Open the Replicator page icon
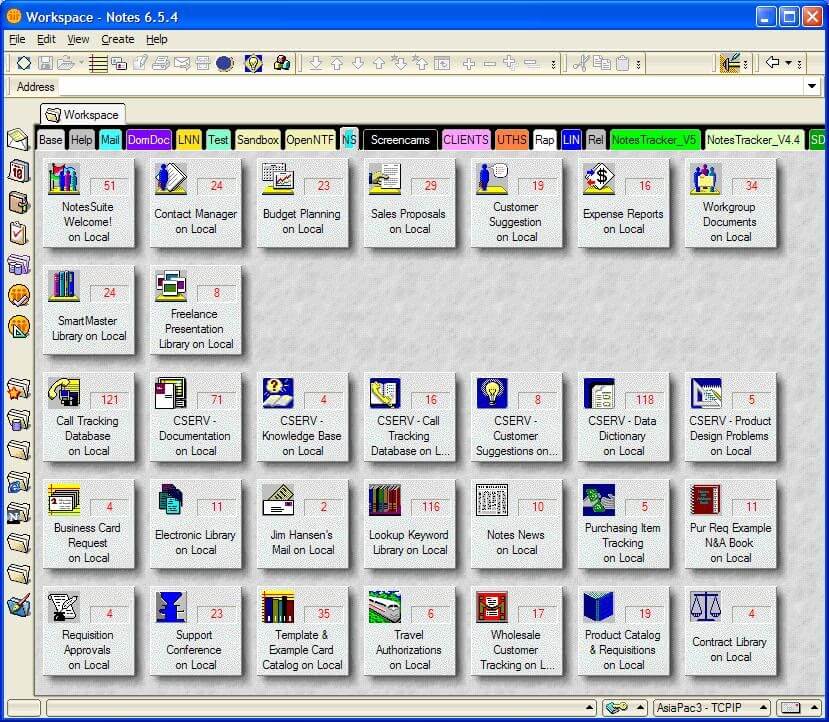829x722 pixels. pos(17,265)
